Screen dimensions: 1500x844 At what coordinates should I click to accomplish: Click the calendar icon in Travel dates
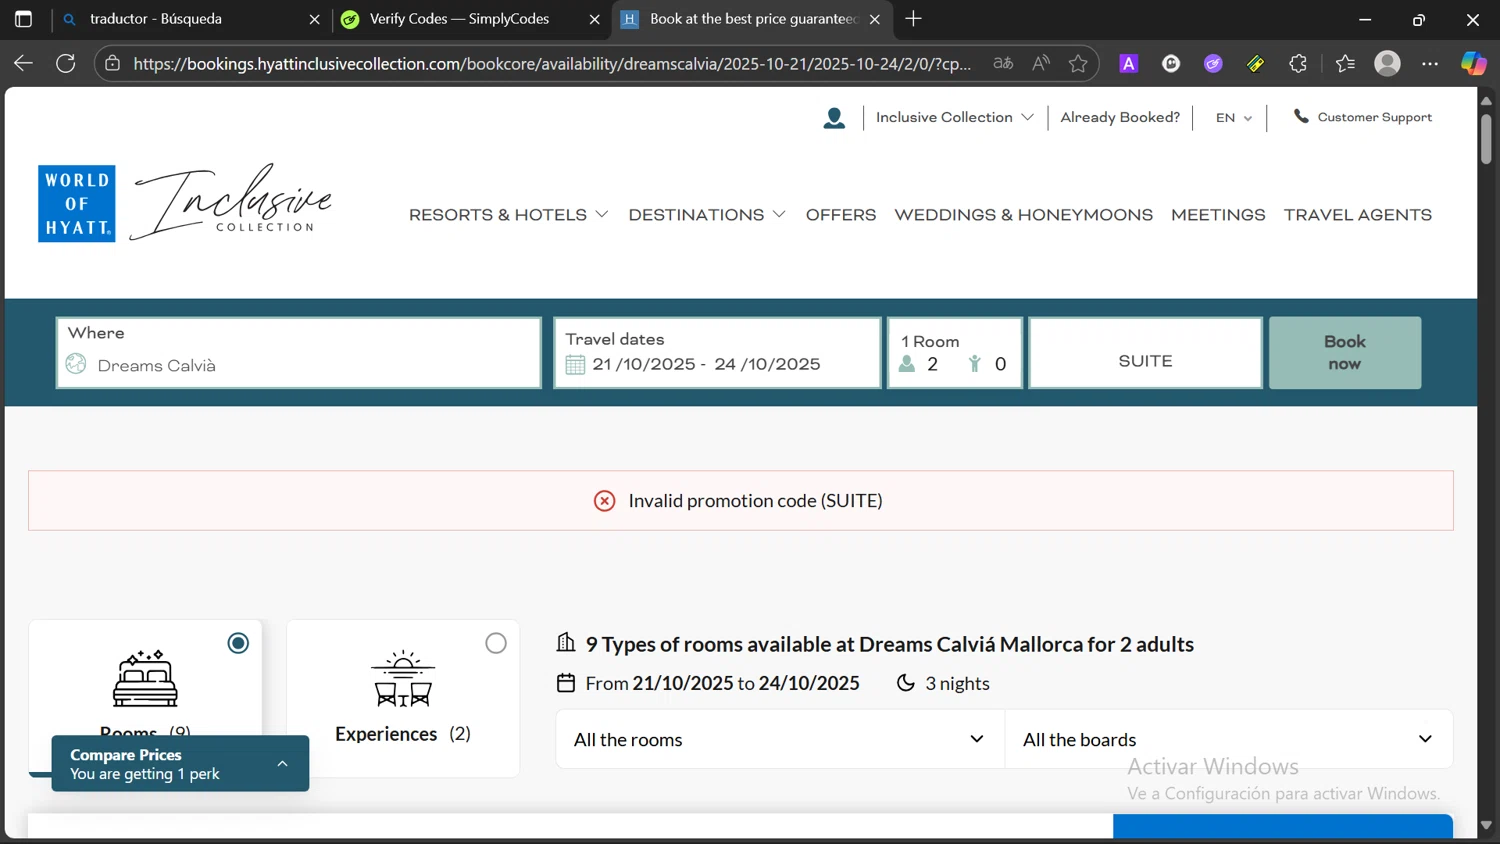[x=575, y=365]
